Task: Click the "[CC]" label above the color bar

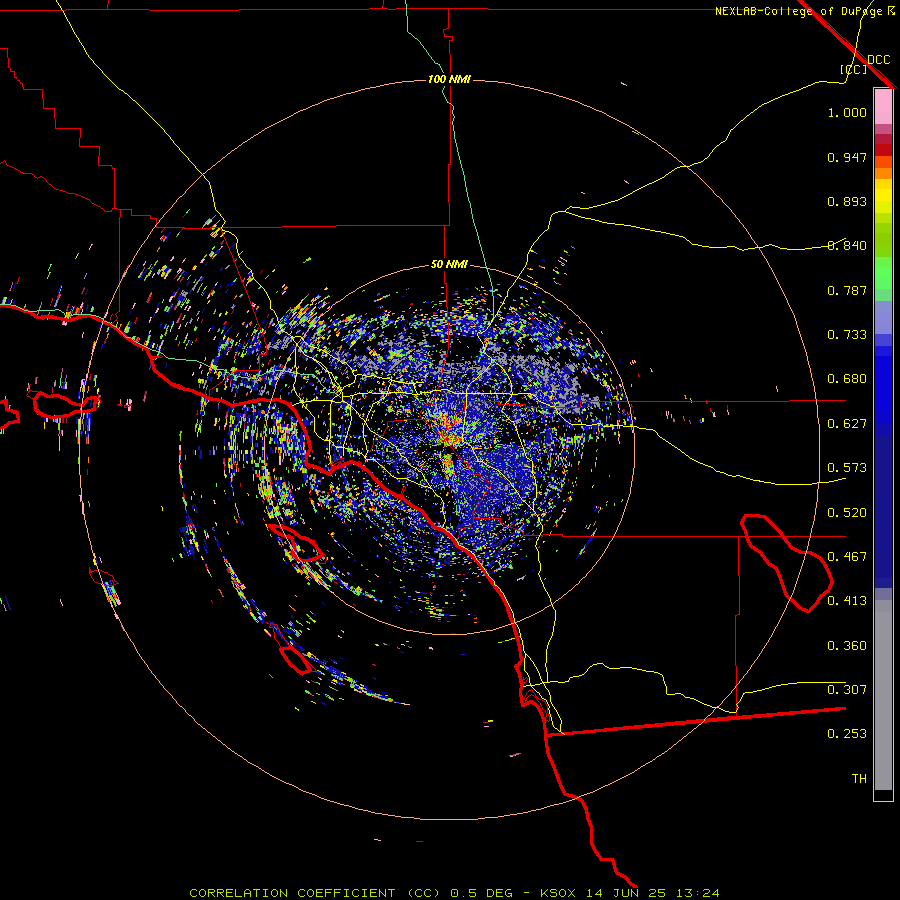Action: (x=854, y=69)
